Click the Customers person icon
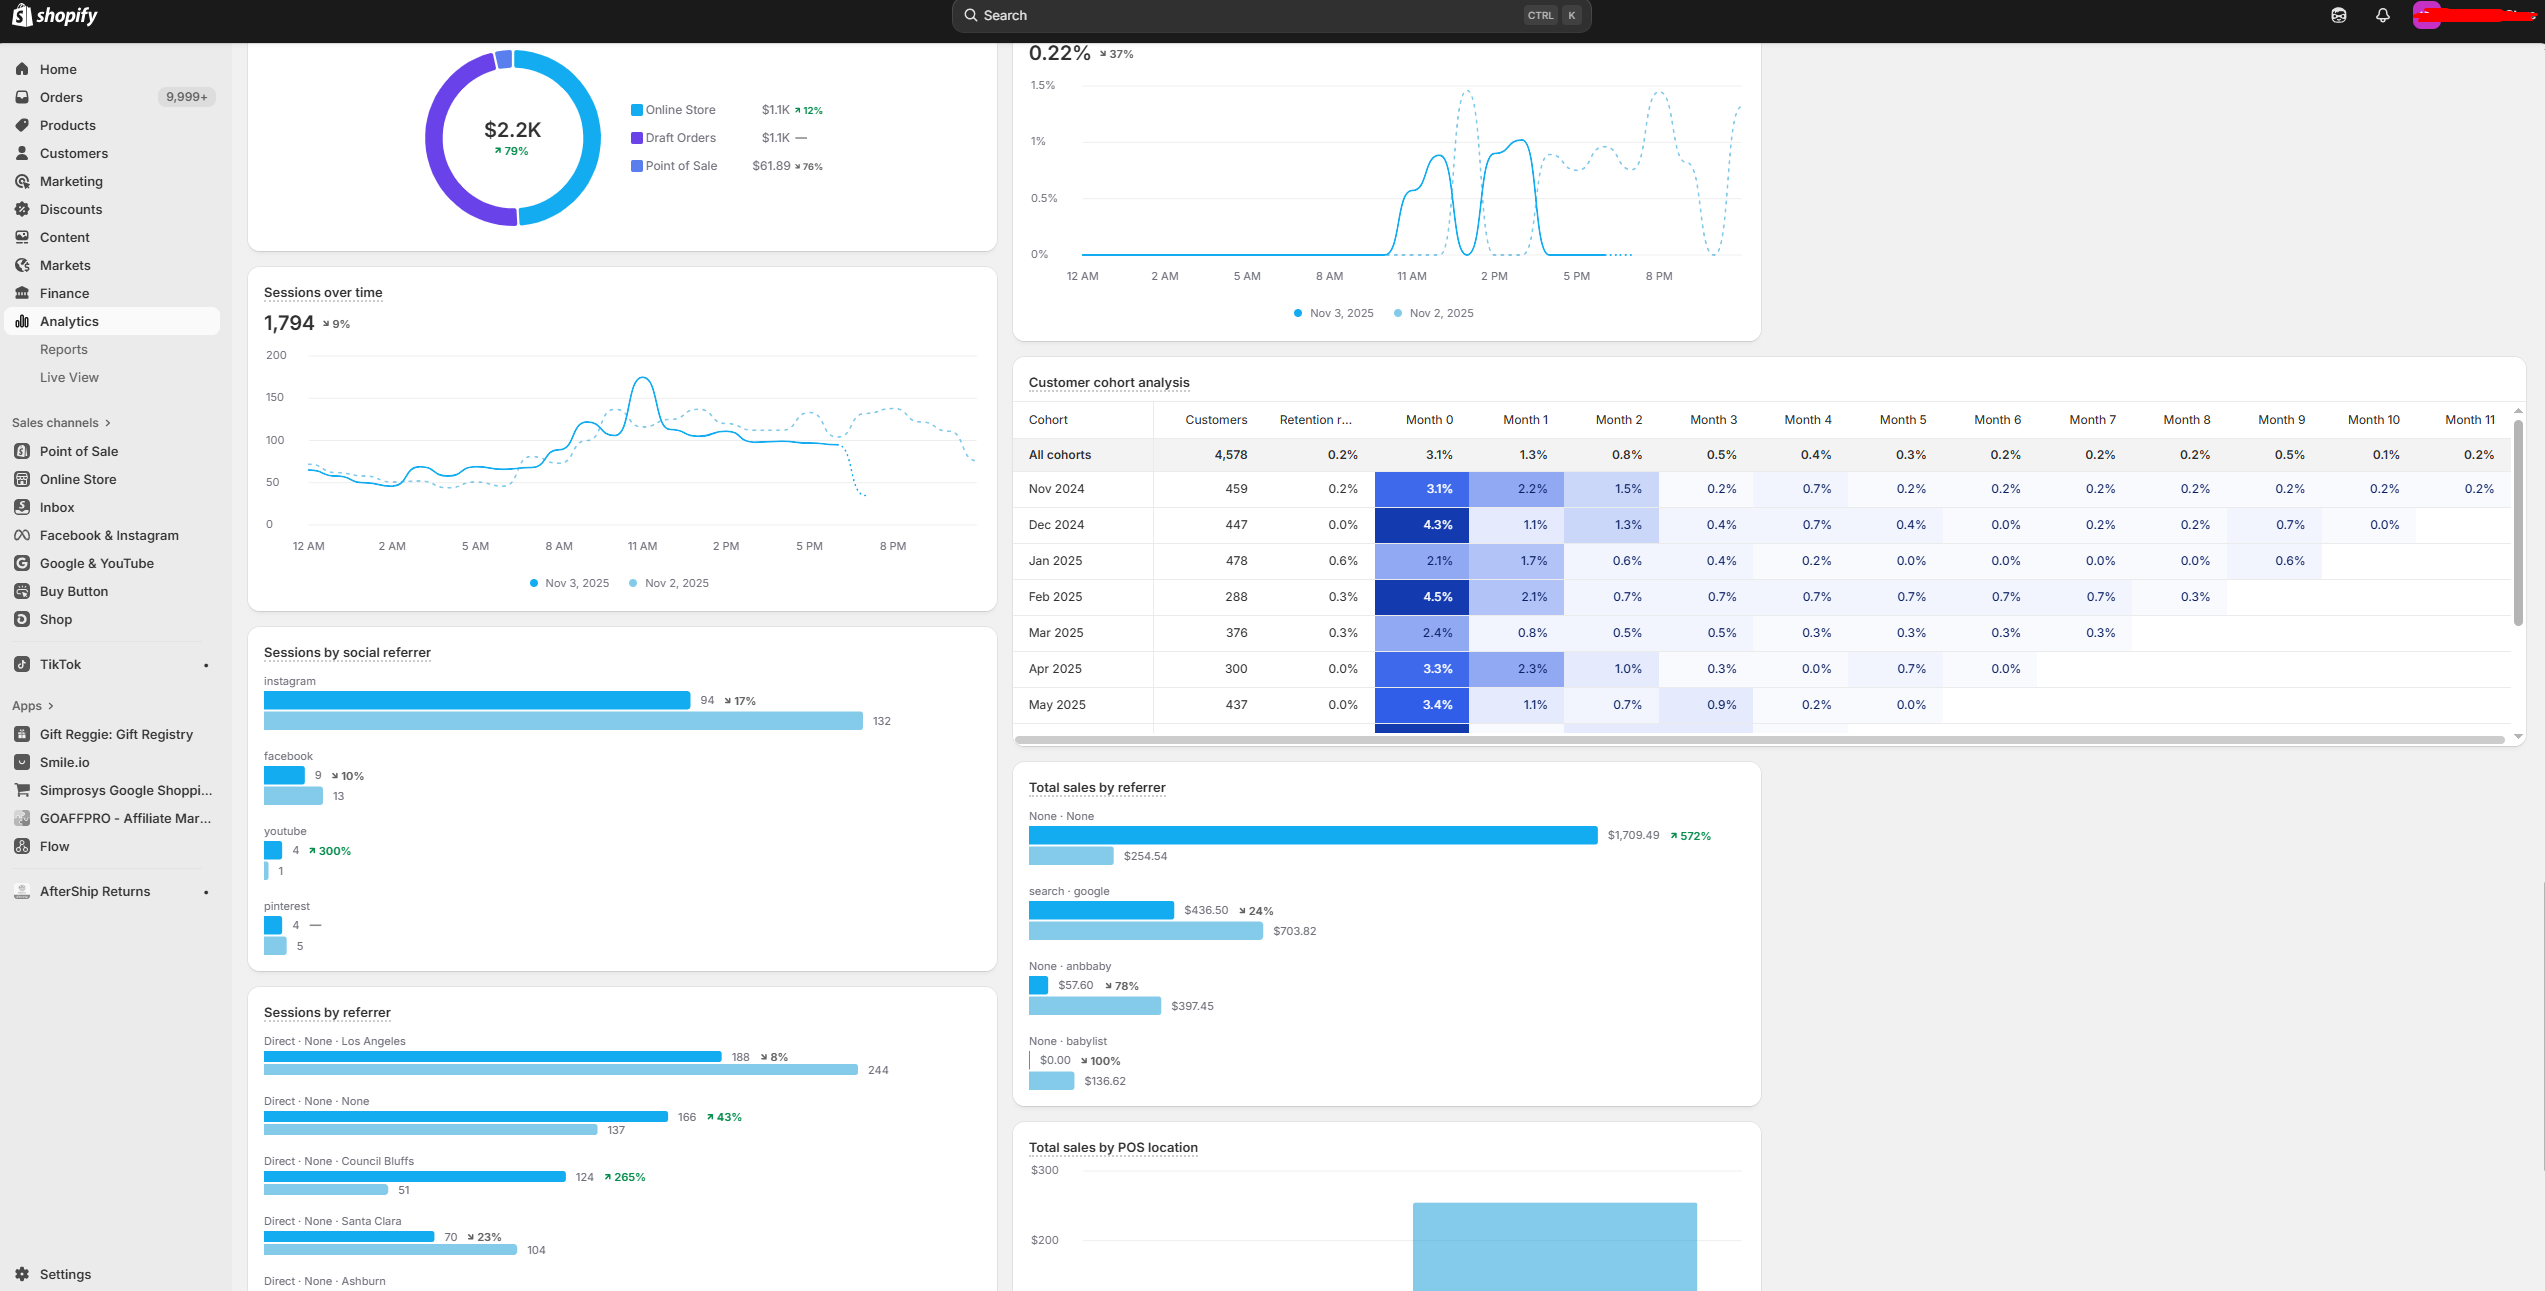This screenshot has width=2545, height=1291. (22, 153)
